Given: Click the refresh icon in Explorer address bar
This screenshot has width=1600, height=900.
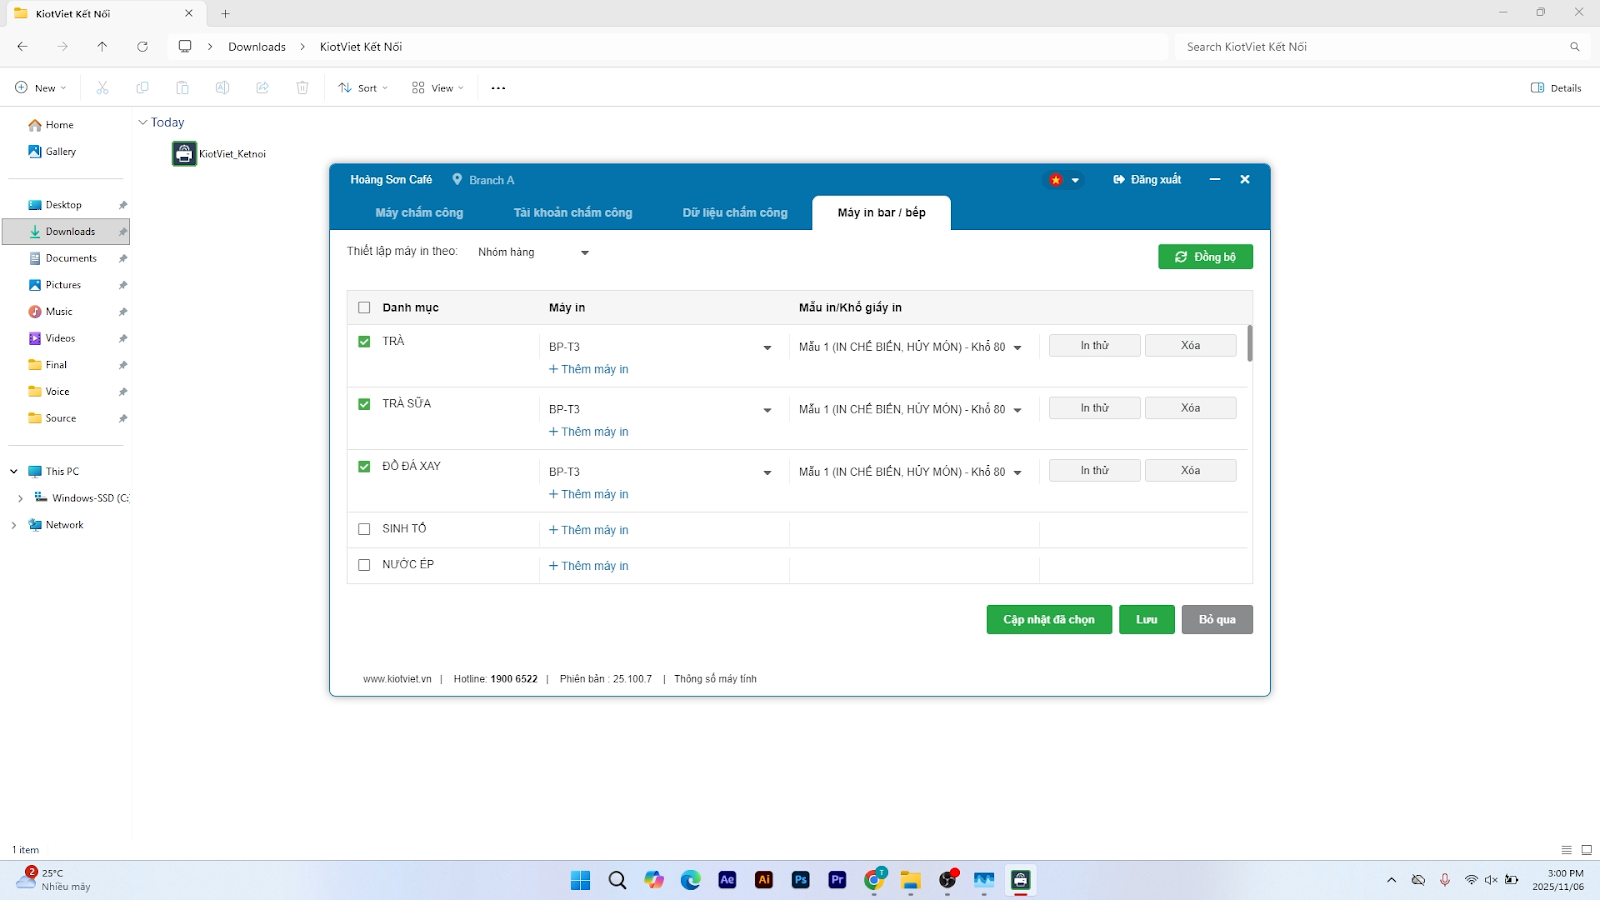Looking at the screenshot, I should 142,47.
